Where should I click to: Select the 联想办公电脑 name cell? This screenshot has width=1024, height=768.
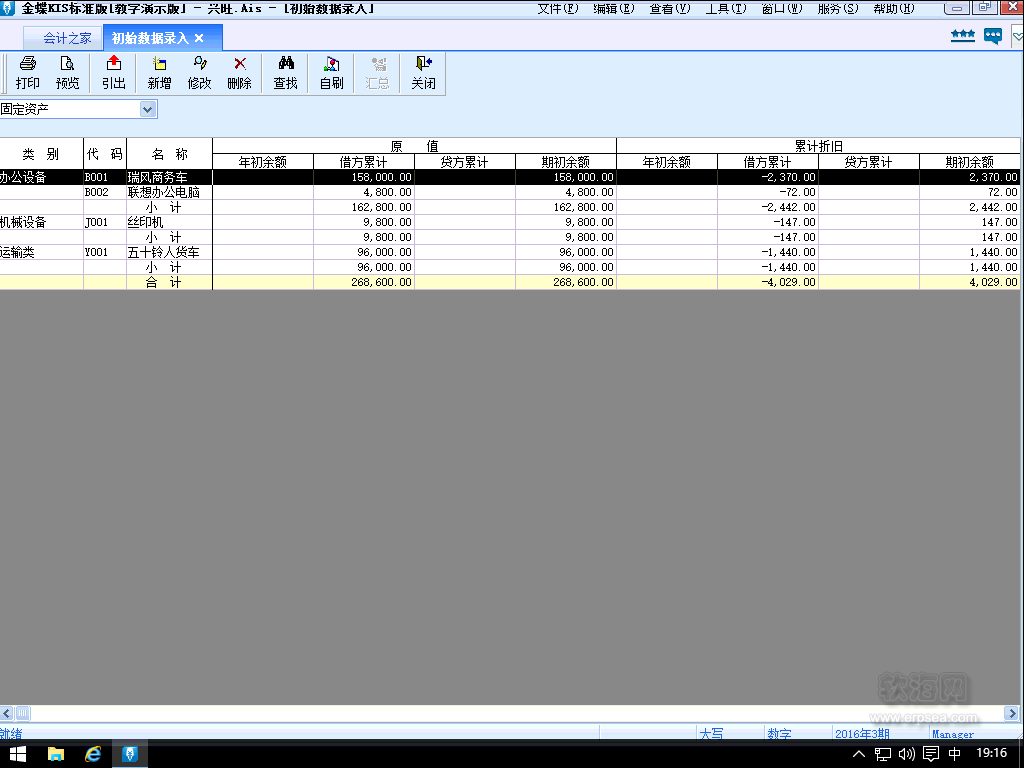click(x=170, y=192)
